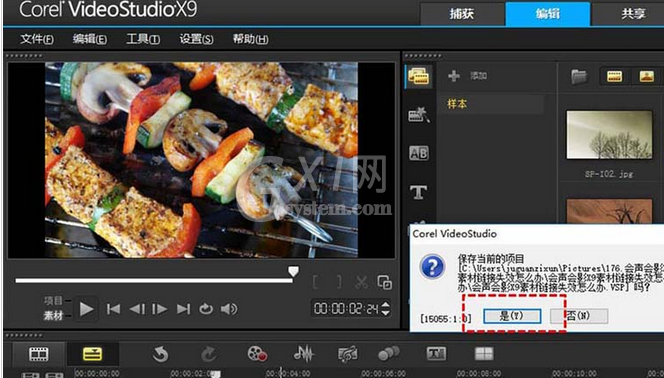
Task: Click the preview scrubber handle
Action: tap(293, 272)
